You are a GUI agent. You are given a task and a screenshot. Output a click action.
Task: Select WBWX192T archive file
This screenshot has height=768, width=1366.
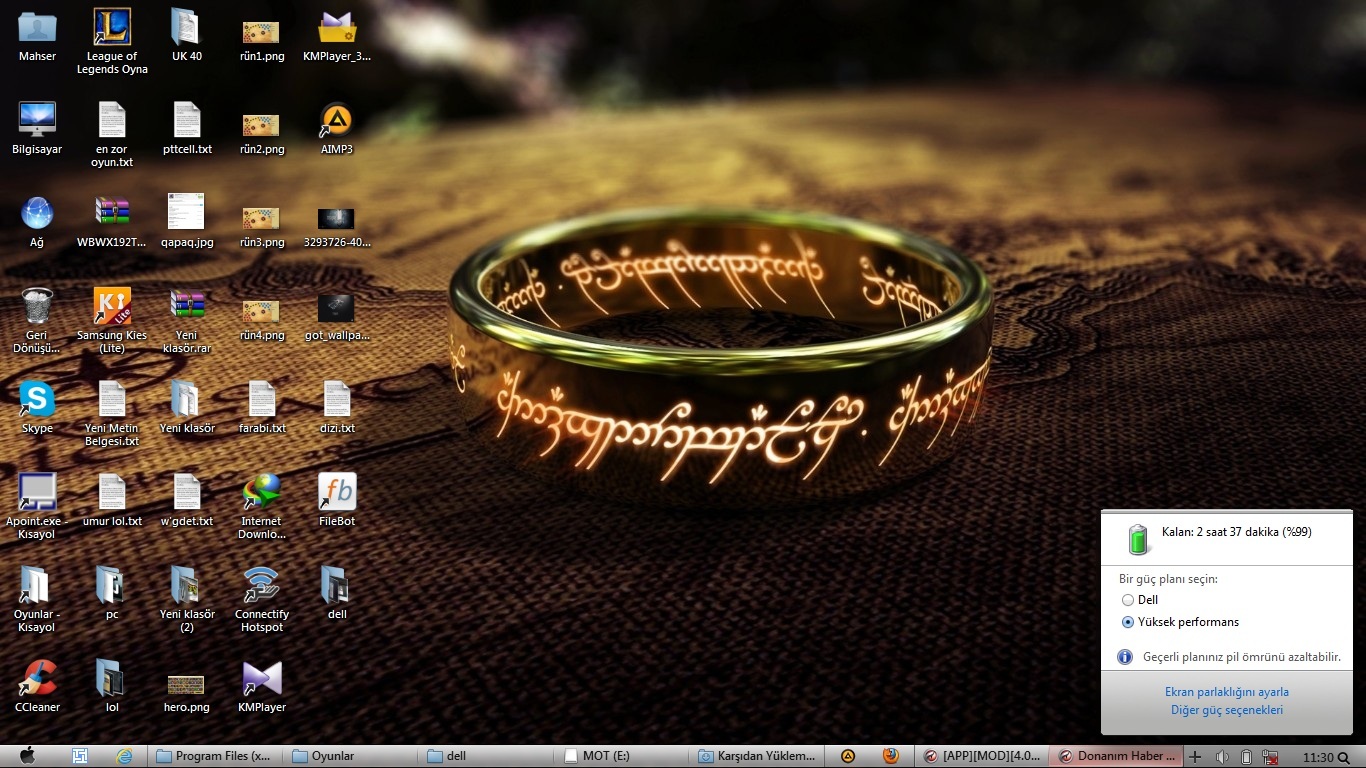click(112, 222)
